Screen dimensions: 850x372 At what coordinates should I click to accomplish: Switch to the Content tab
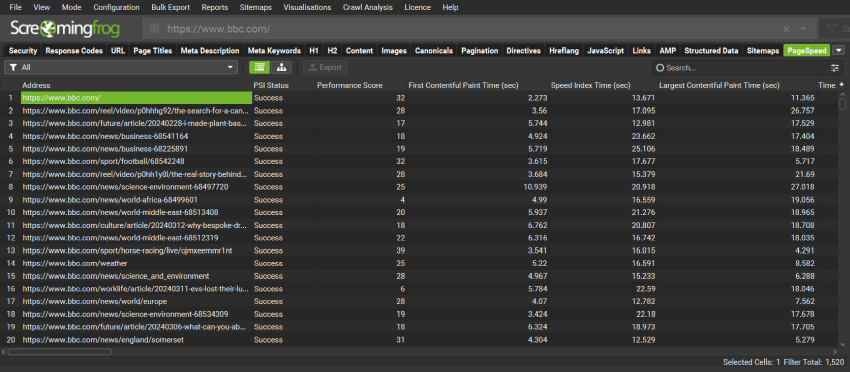click(359, 50)
